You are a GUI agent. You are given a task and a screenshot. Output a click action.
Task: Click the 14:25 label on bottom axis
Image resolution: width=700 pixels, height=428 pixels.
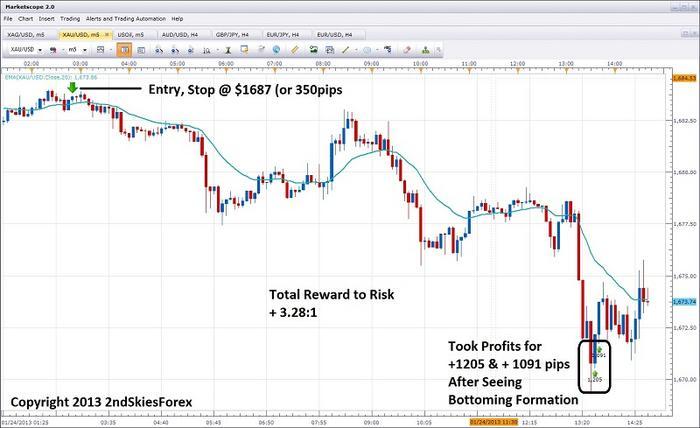click(634, 422)
